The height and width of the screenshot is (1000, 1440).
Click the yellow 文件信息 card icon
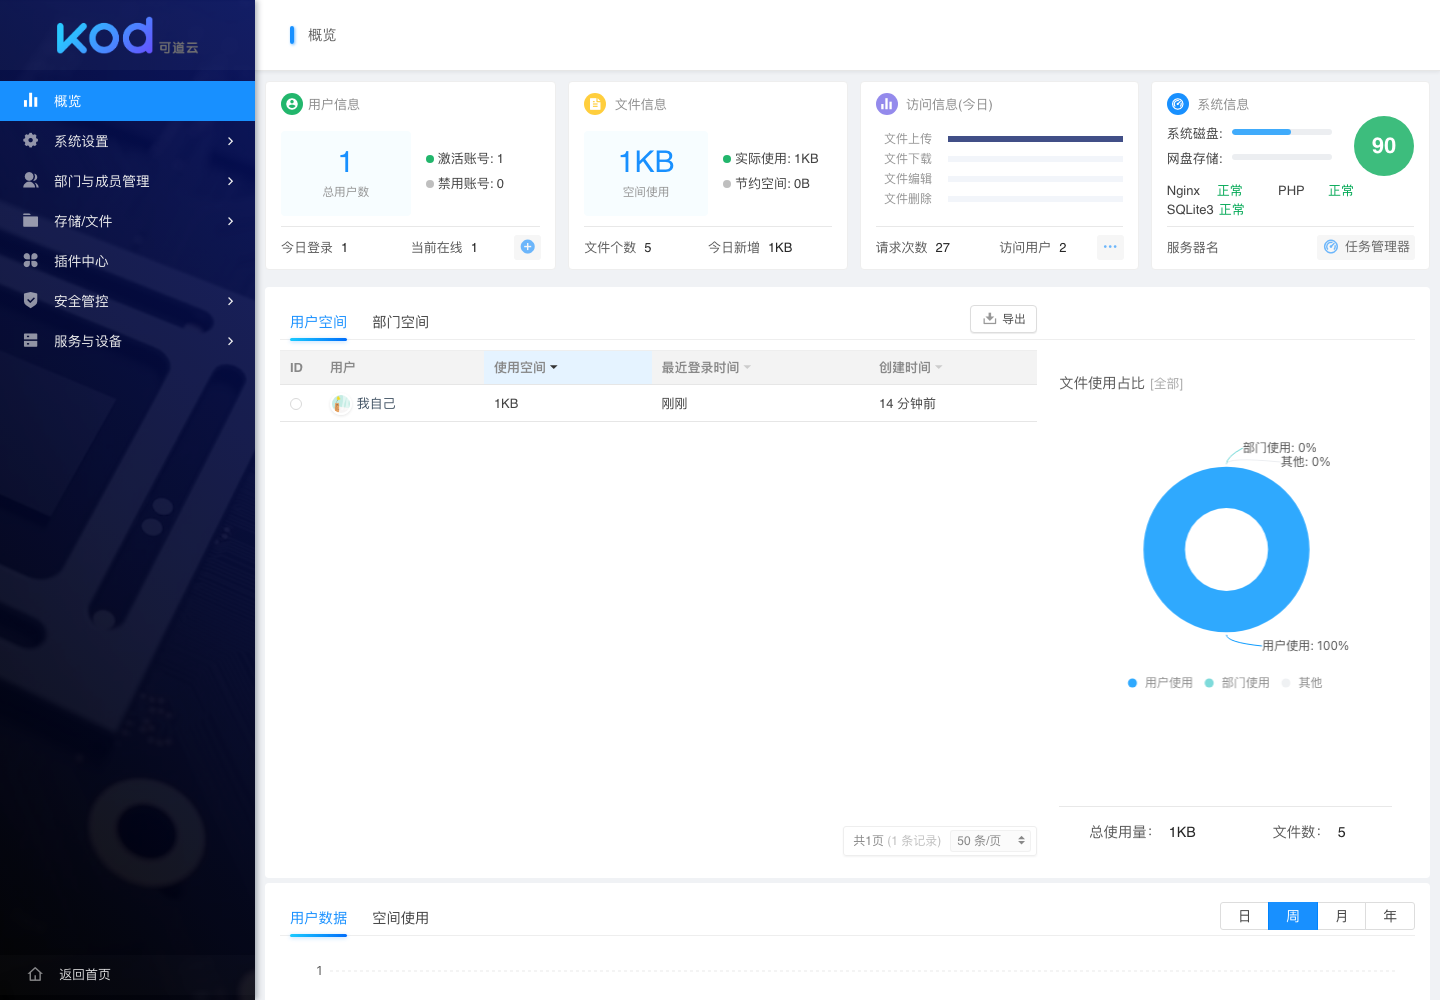pyautogui.click(x=595, y=104)
